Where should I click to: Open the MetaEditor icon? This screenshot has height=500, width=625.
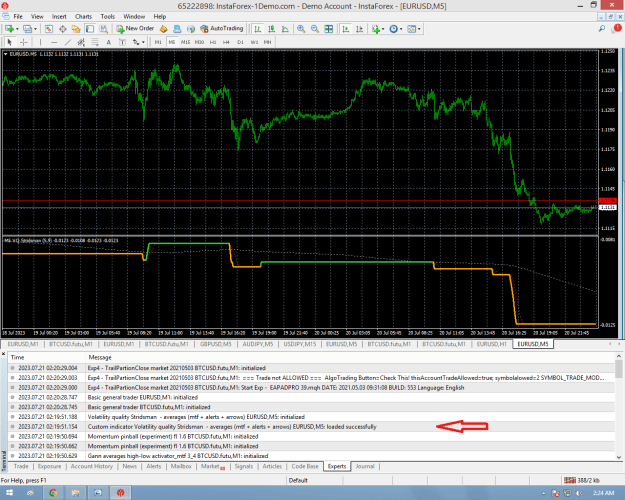click(x=163, y=29)
